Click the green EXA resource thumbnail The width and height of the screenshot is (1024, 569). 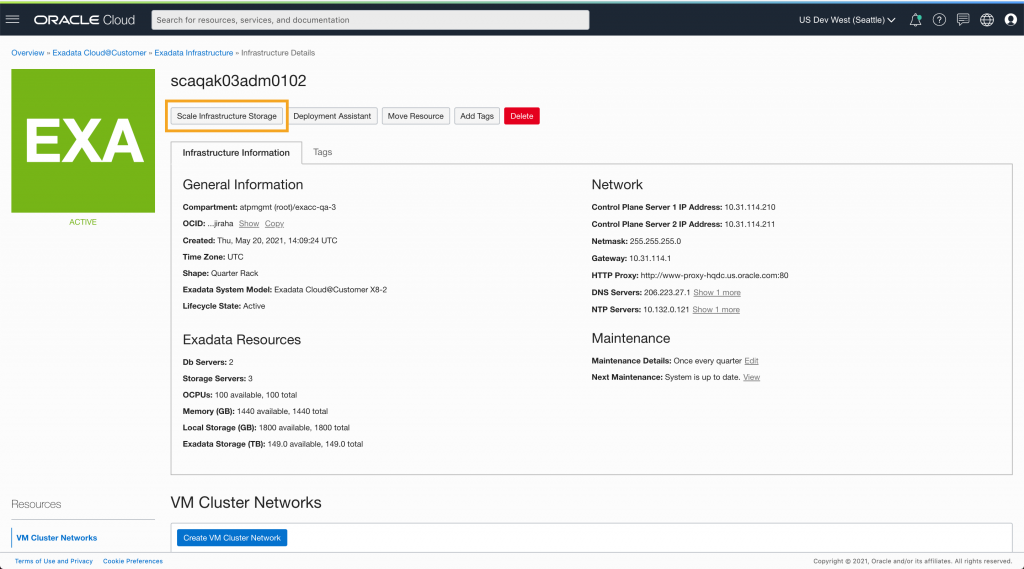coord(83,140)
